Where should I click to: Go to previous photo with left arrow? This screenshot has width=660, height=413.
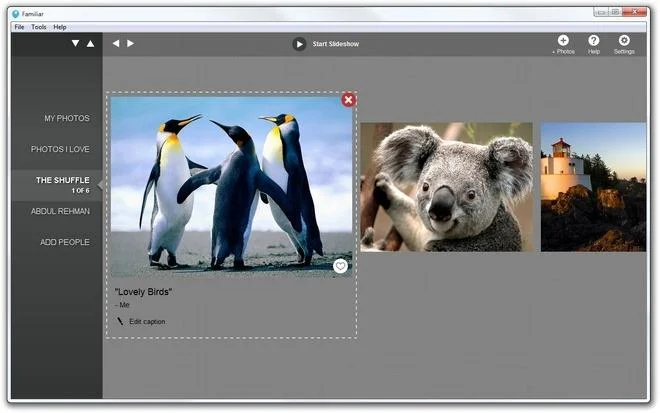116,43
